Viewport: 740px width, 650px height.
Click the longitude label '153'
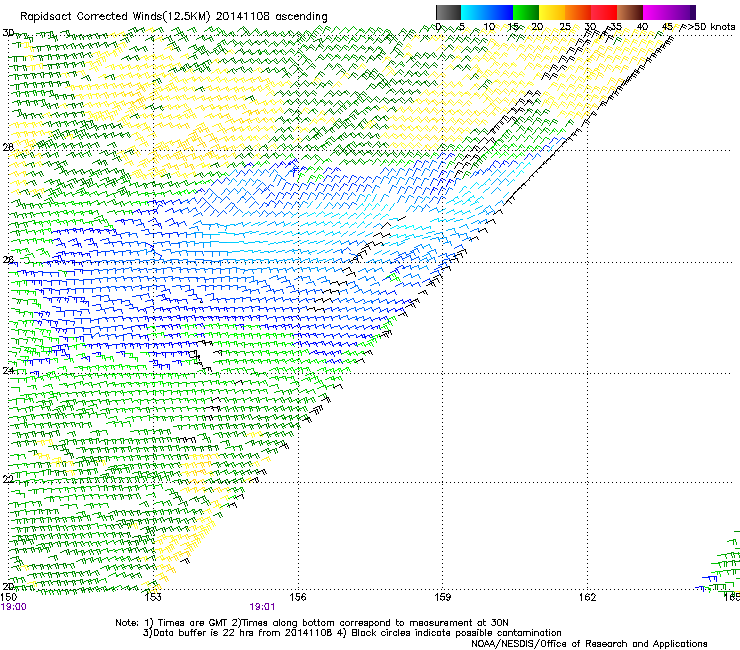(153, 597)
